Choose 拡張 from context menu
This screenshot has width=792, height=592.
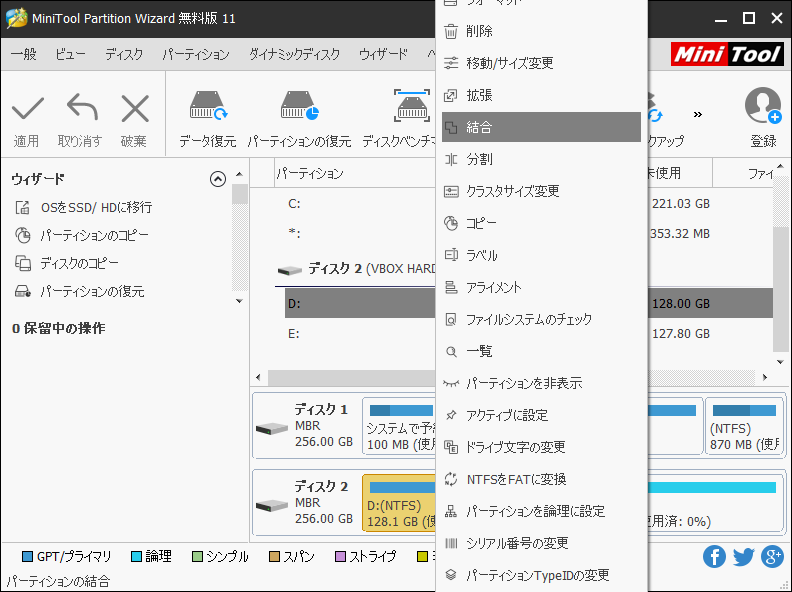click(541, 95)
